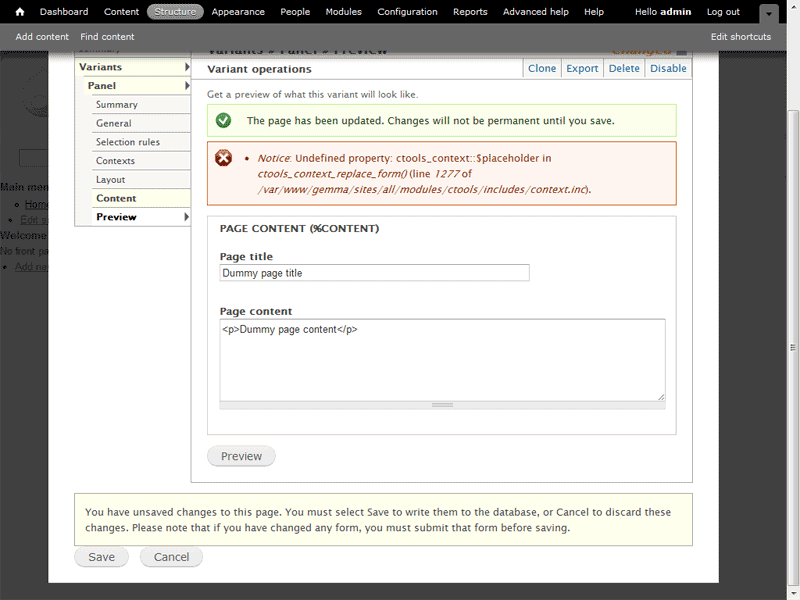This screenshot has height=600, width=800.
Task: Clone this variant
Action: [x=541, y=68]
